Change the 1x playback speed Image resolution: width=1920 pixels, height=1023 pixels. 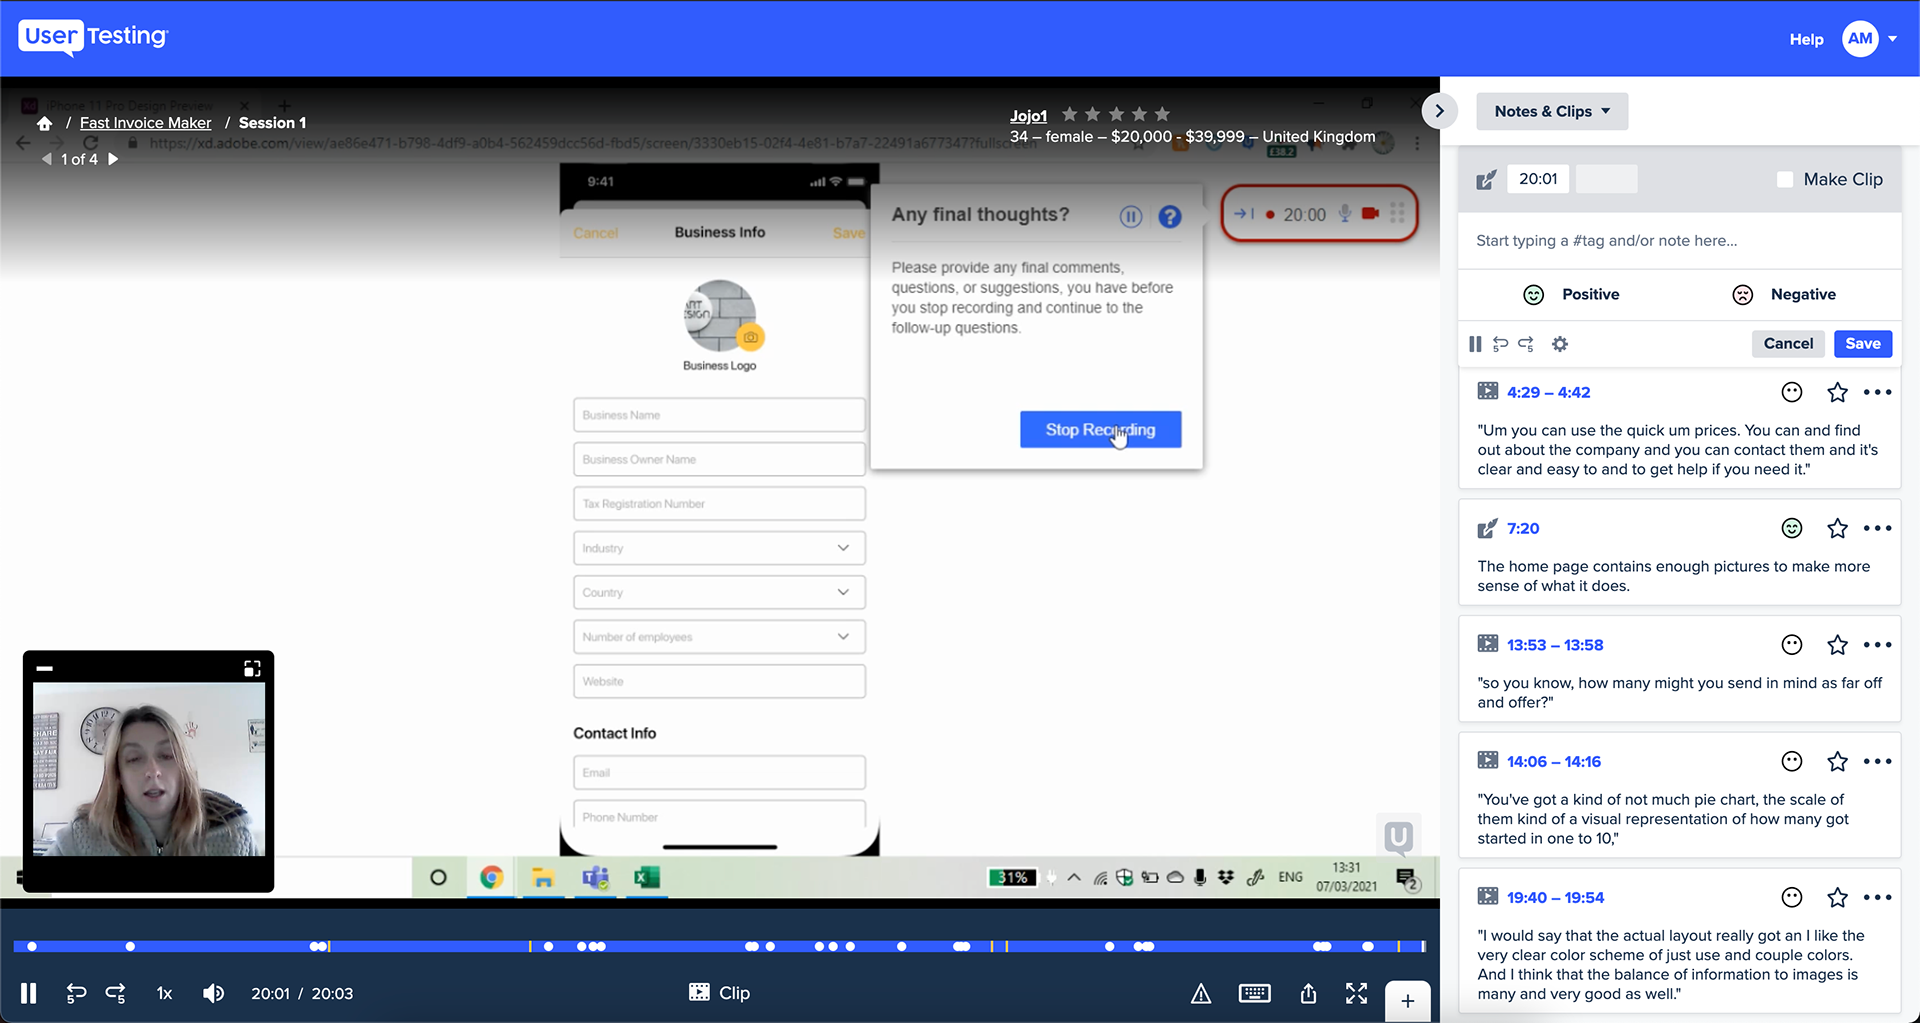point(165,993)
